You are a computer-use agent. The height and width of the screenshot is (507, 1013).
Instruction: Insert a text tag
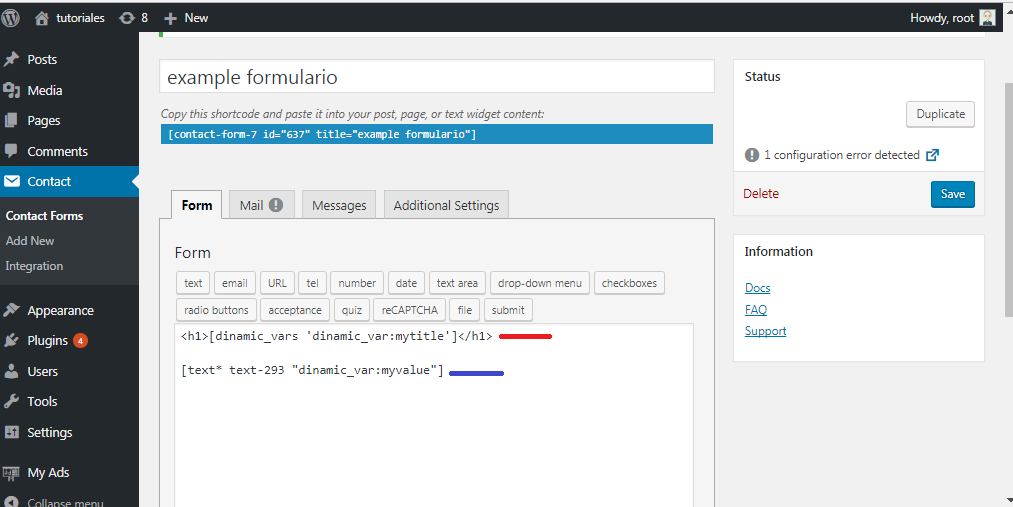point(193,283)
